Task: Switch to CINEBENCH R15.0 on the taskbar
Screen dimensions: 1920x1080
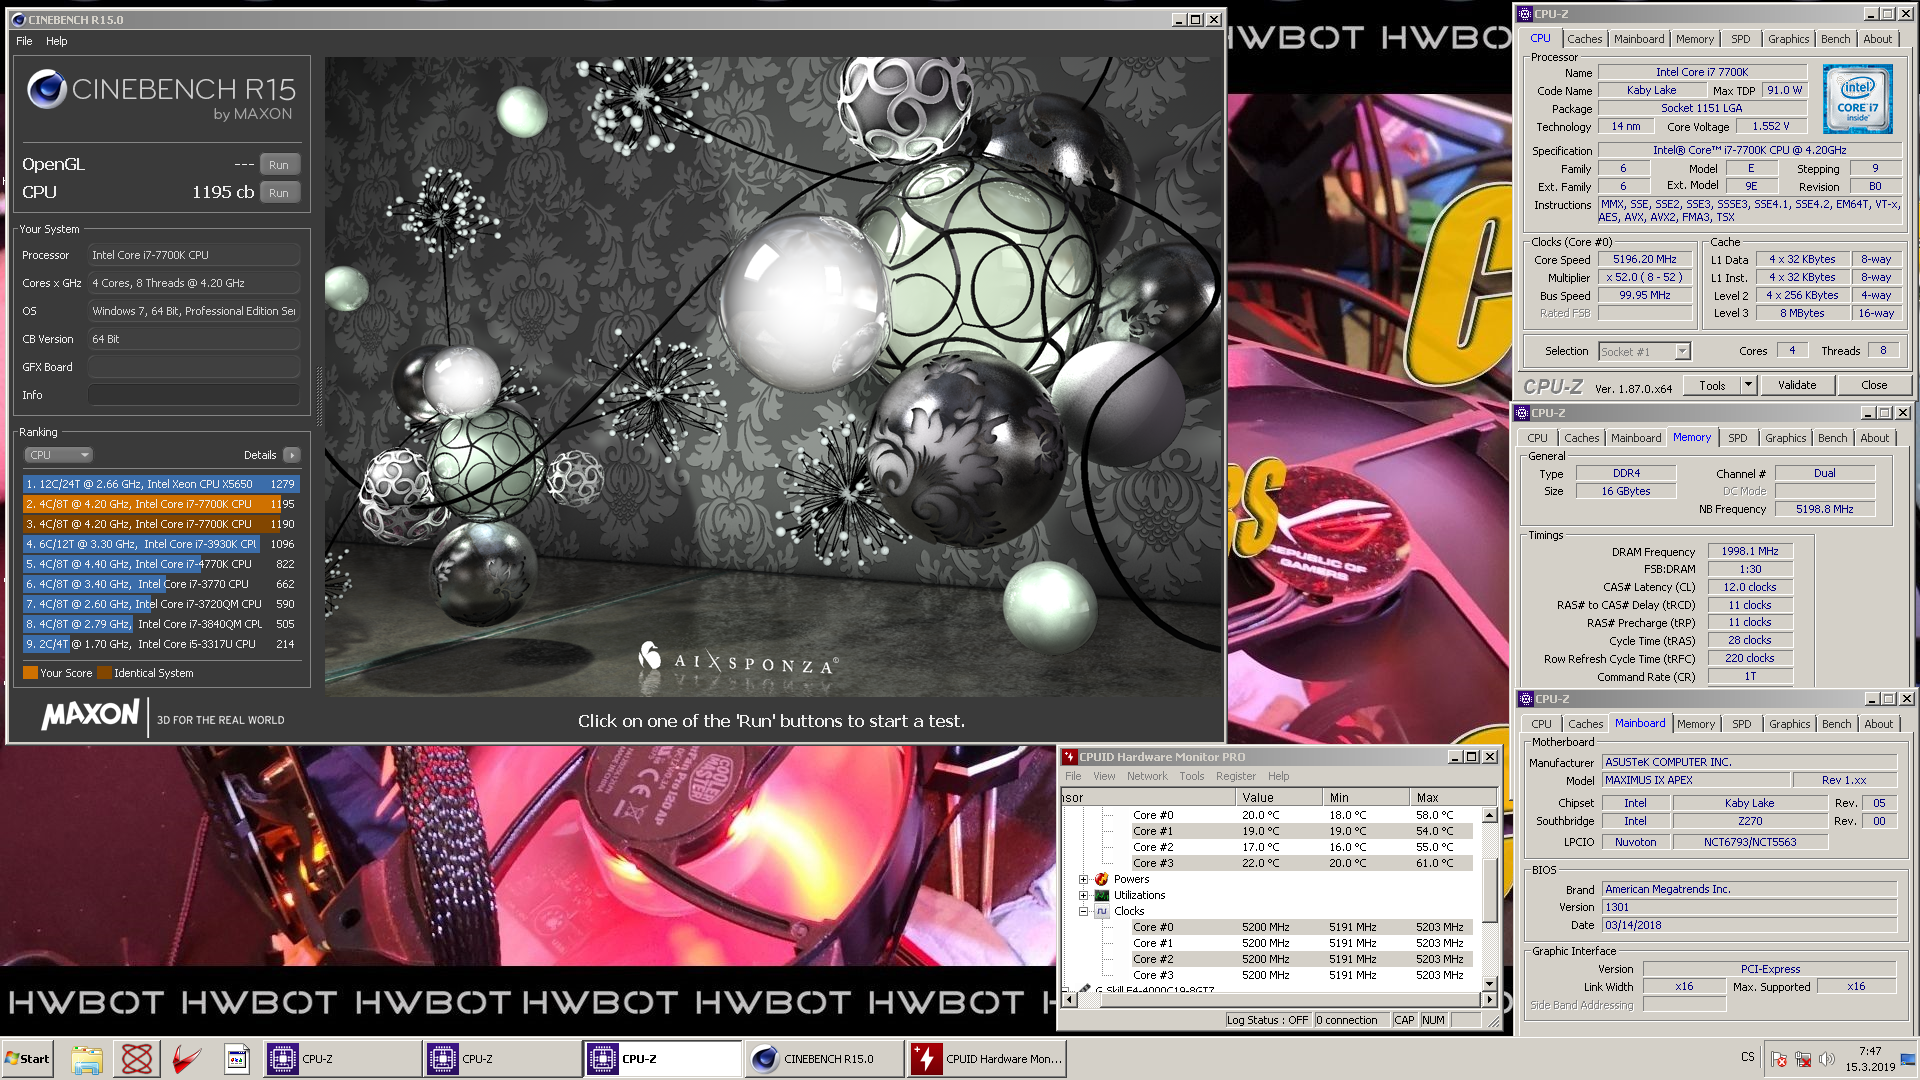Action: coord(824,1059)
